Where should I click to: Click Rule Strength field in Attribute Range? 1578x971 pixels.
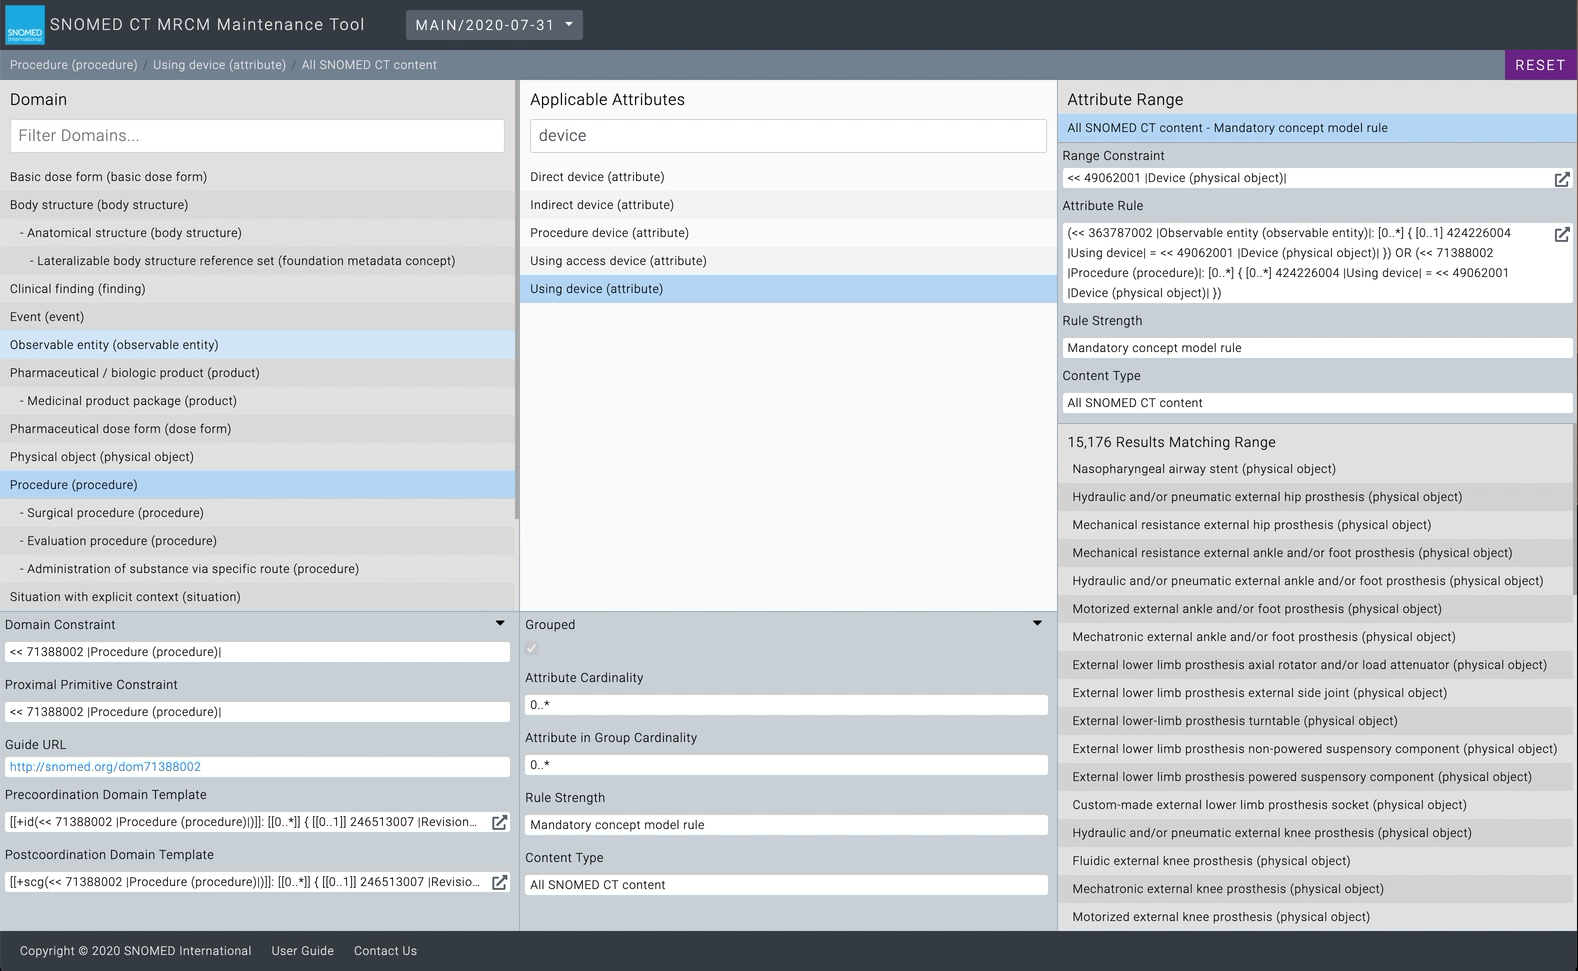click(x=1317, y=348)
